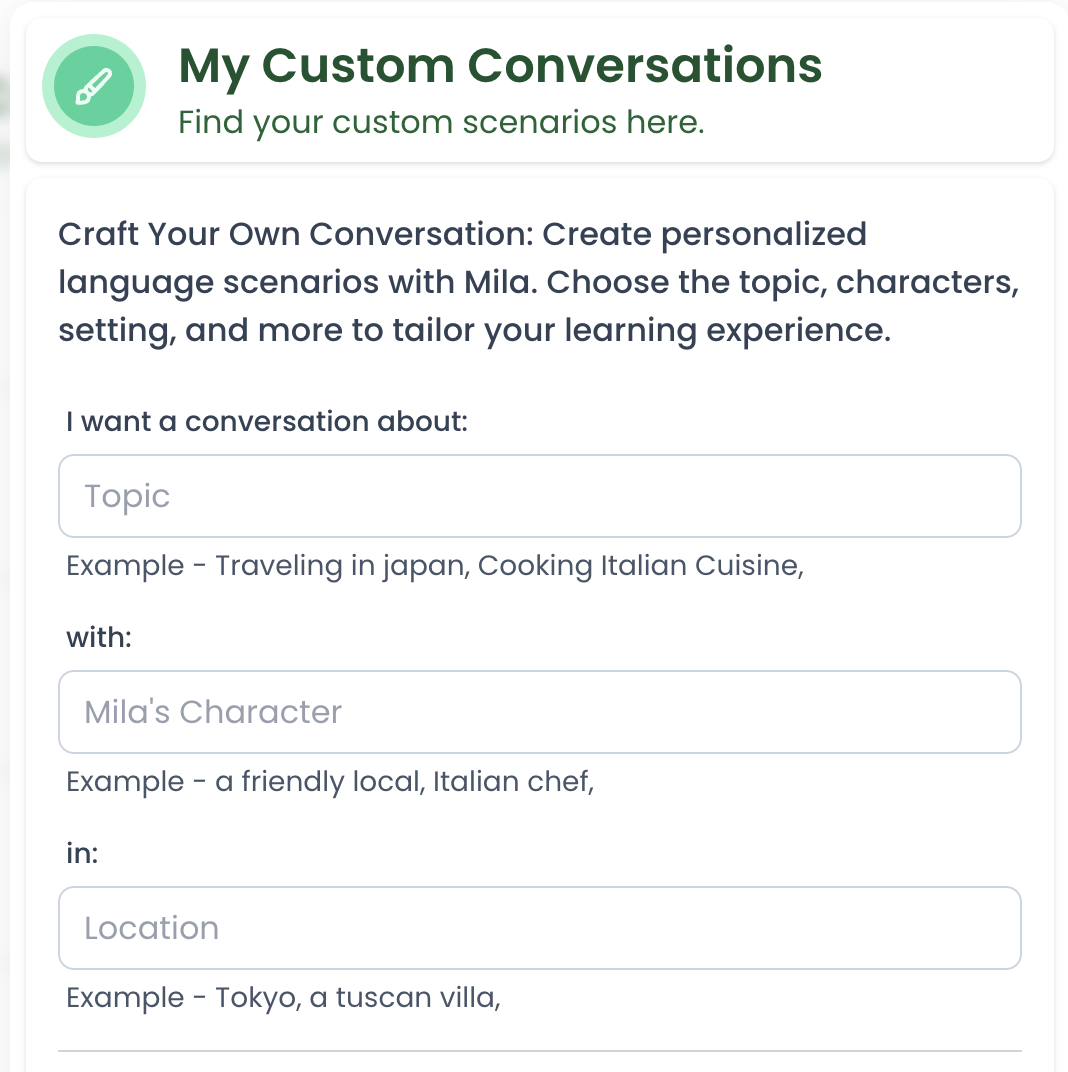Click the My Custom Conversations heading
Image resolution: width=1068 pixels, height=1072 pixels.
tap(500, 66)
